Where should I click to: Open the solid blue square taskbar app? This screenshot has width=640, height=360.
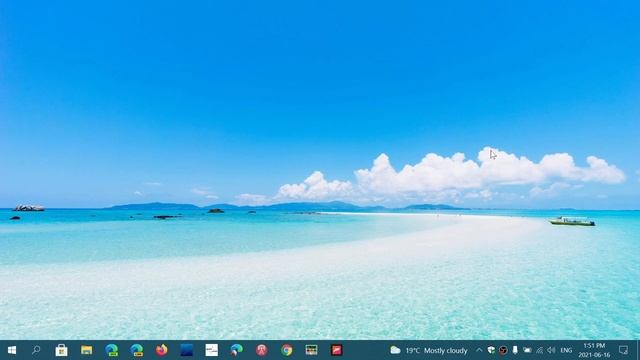click(187, 350)
